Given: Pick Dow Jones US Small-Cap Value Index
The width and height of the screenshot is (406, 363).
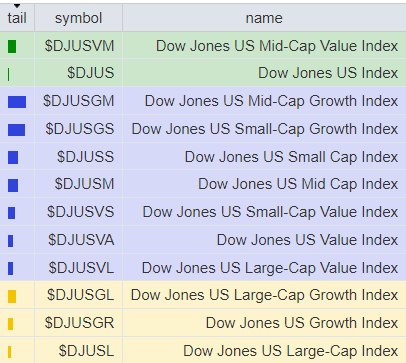Looking at the screenshot, I should (x=270, y=212).
